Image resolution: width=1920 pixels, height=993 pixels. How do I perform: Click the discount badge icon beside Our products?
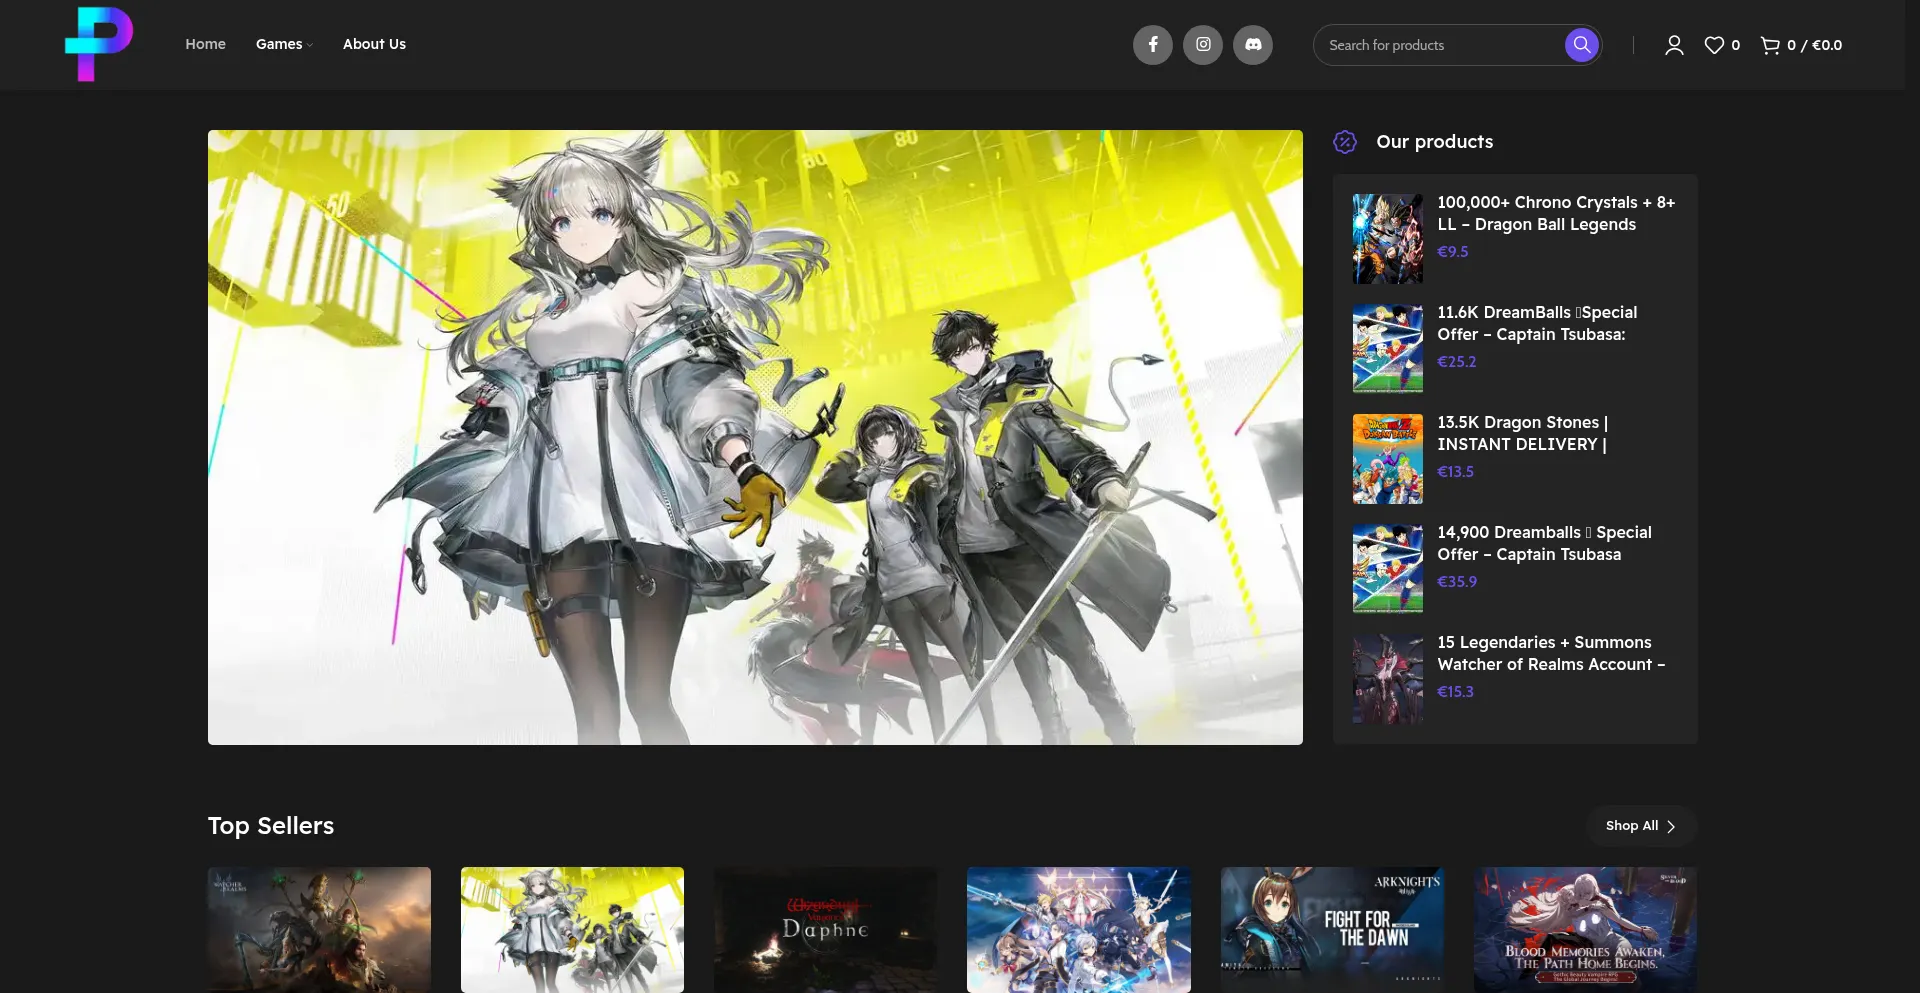[x=1345, y=142]
